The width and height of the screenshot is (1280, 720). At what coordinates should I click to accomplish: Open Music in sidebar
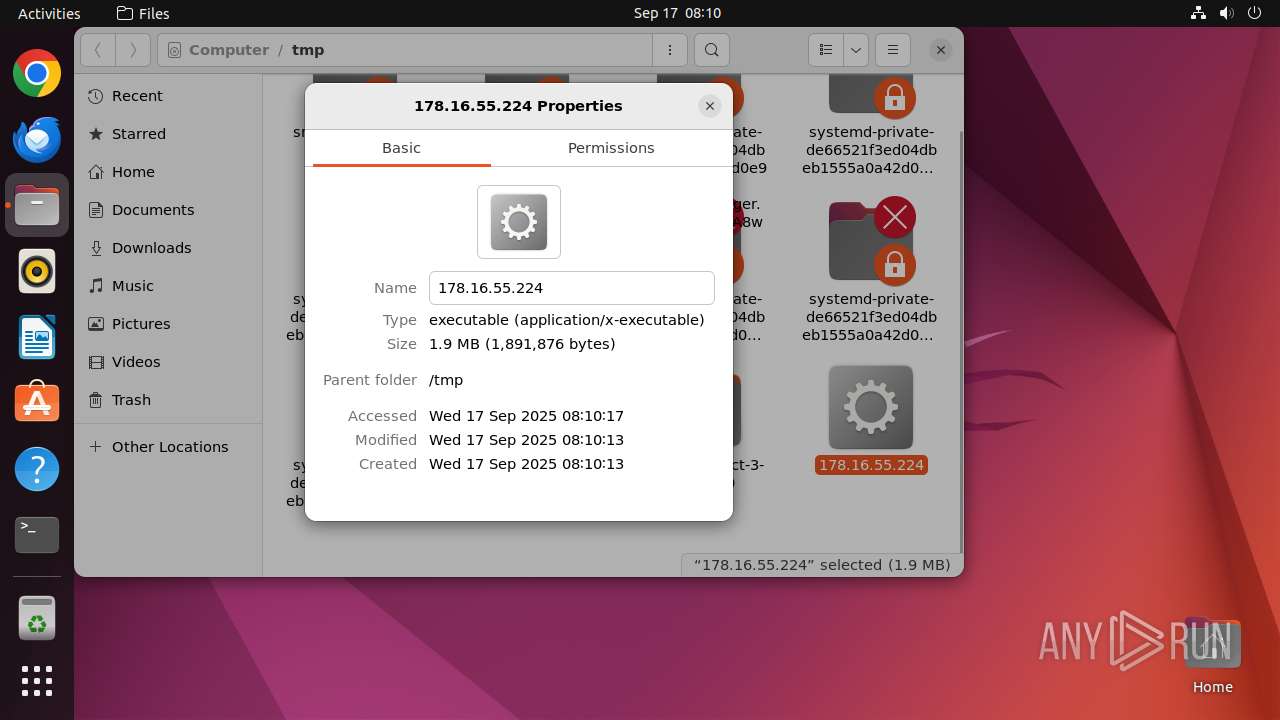point(168,286)
